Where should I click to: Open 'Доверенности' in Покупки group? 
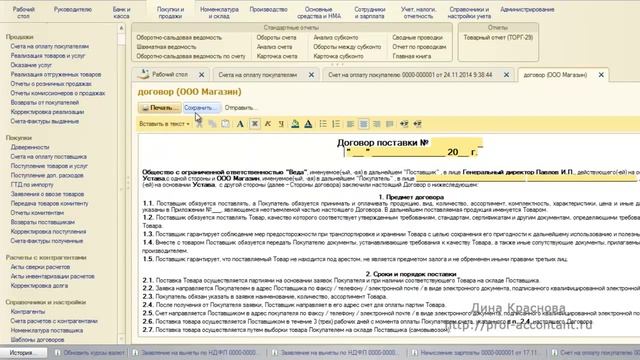click(x=30, y=147)
